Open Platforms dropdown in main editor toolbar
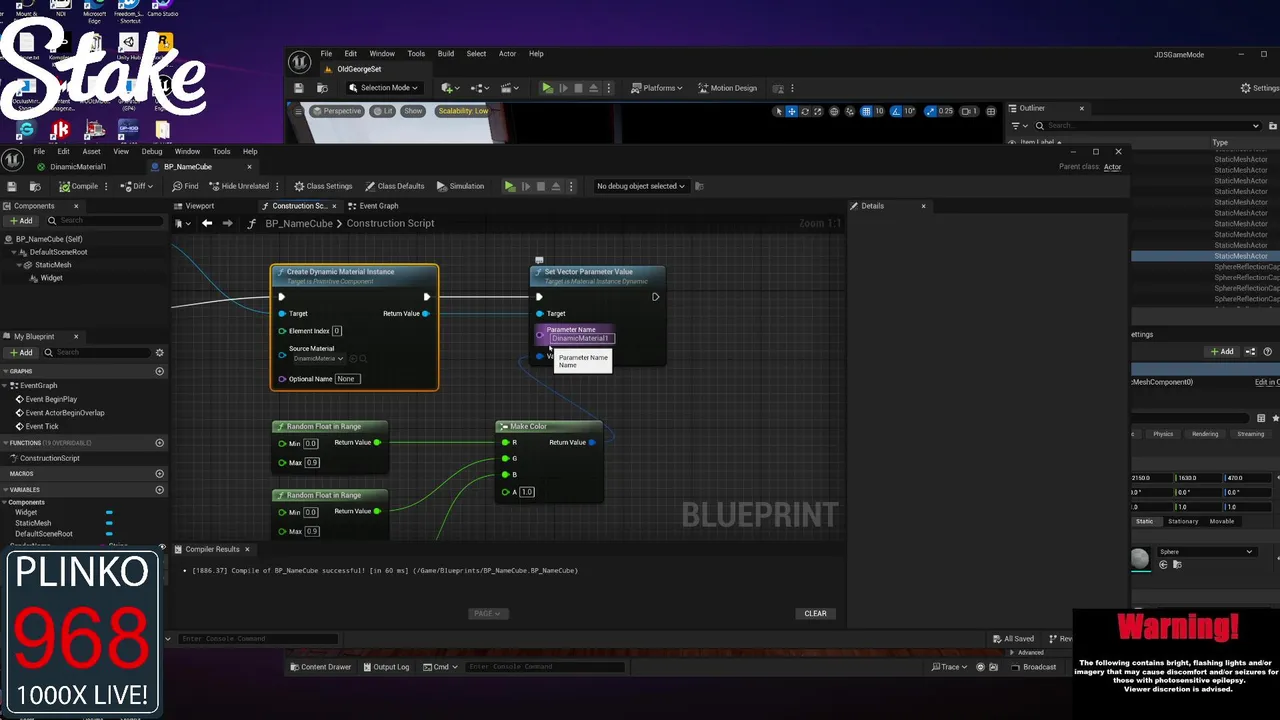Image resolution: width=1280 pixels, height=720 pixels. click(x=657, y=88)
